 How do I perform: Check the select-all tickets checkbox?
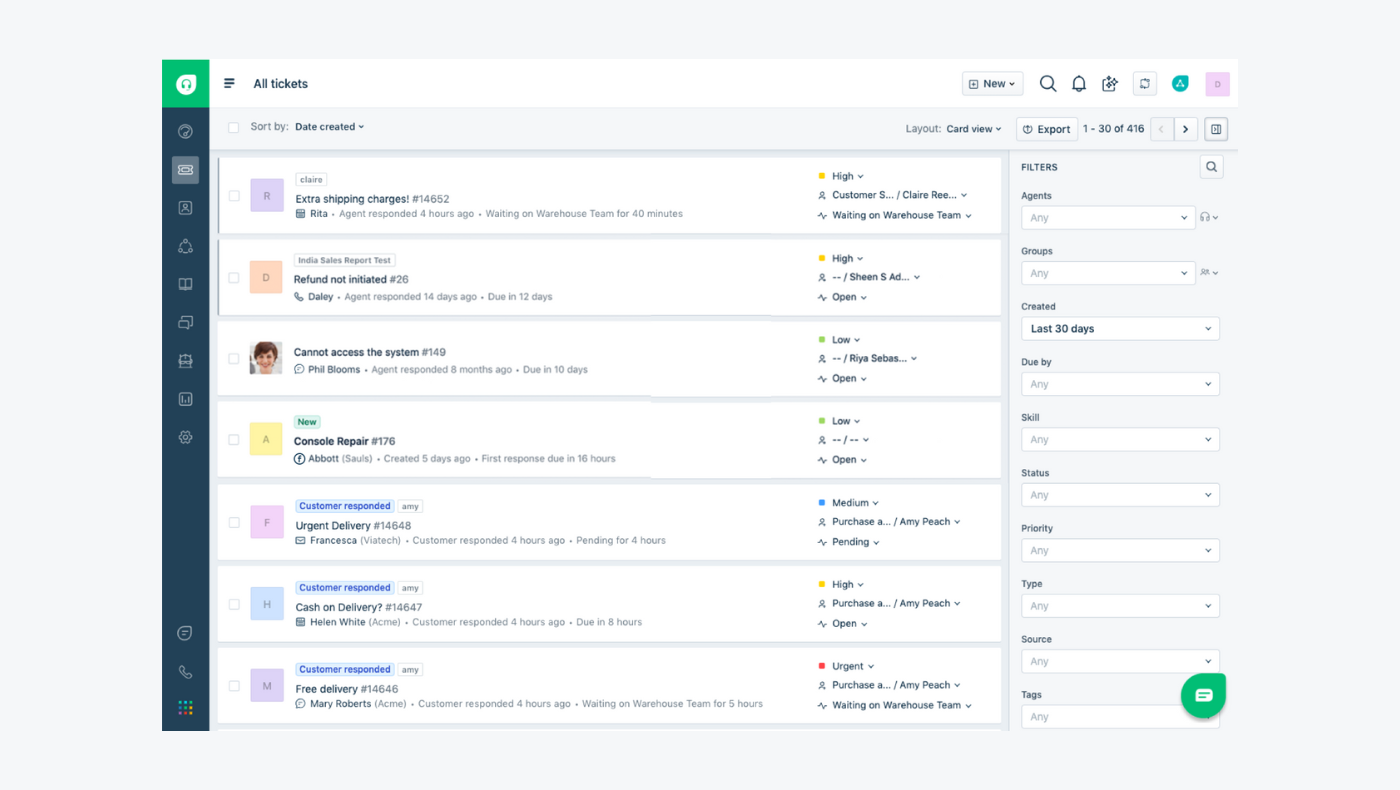tap(233, 128)
